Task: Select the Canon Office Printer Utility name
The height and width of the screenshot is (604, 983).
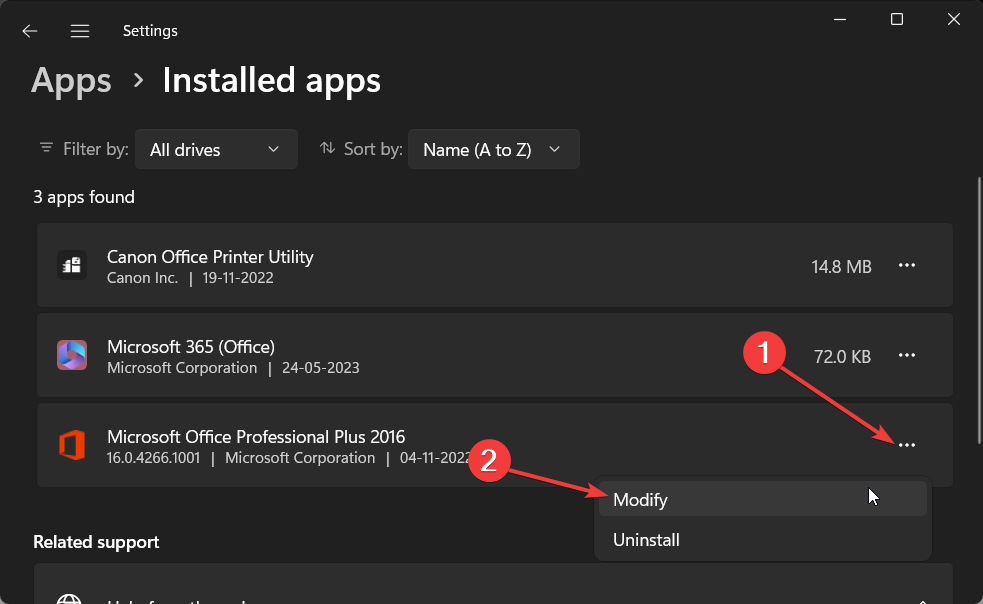Action: point(210,257)
